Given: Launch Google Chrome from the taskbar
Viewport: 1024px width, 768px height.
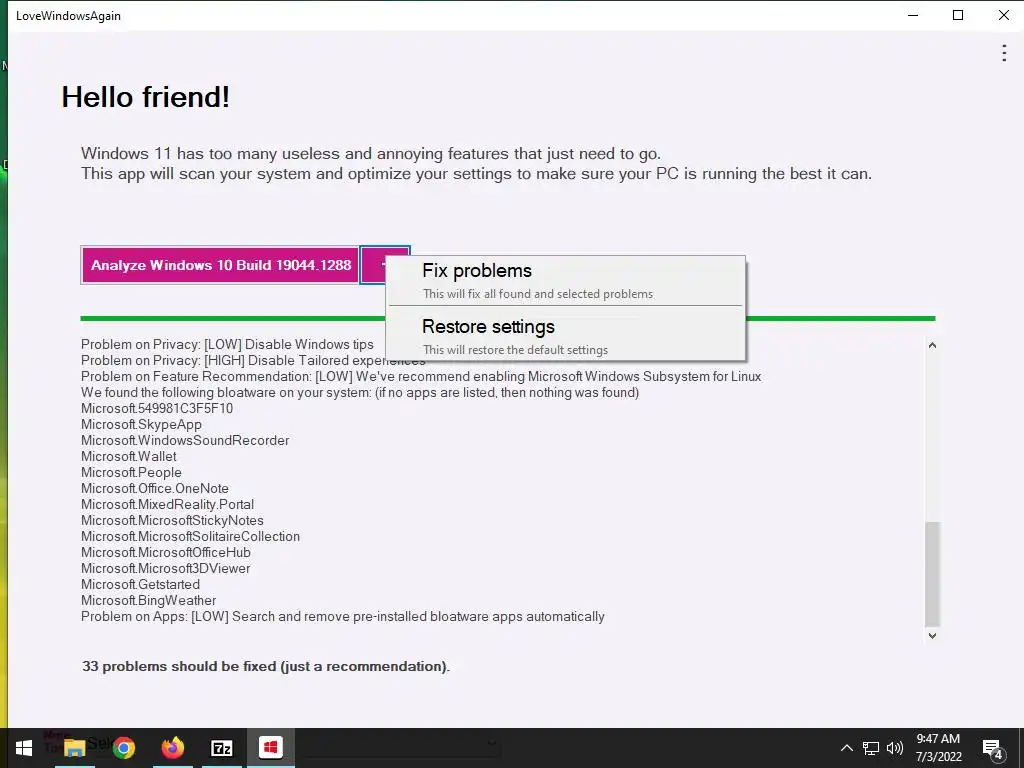Looking at the screenshot, I should tap(123, 748).
